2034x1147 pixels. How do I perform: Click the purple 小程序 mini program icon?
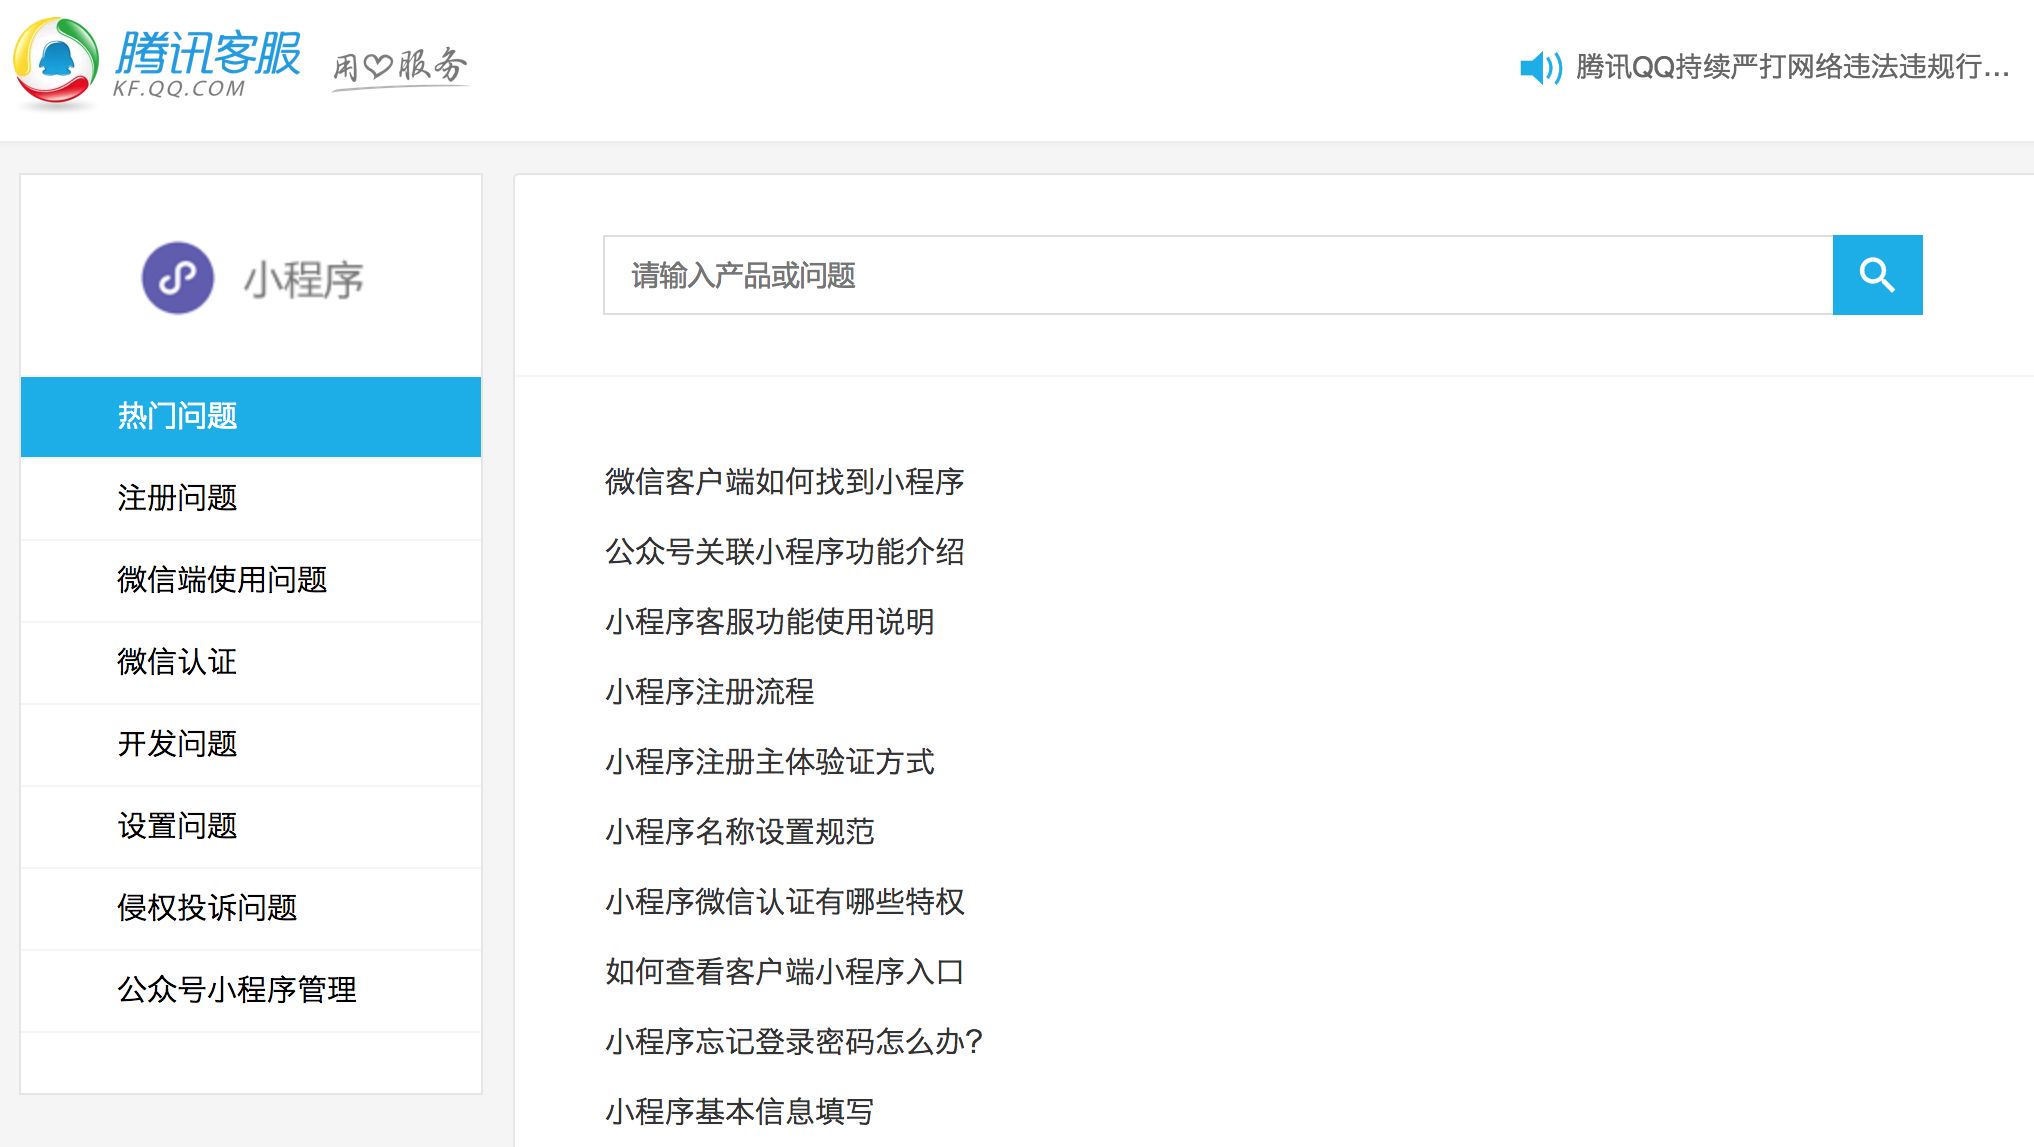(178, 278)
